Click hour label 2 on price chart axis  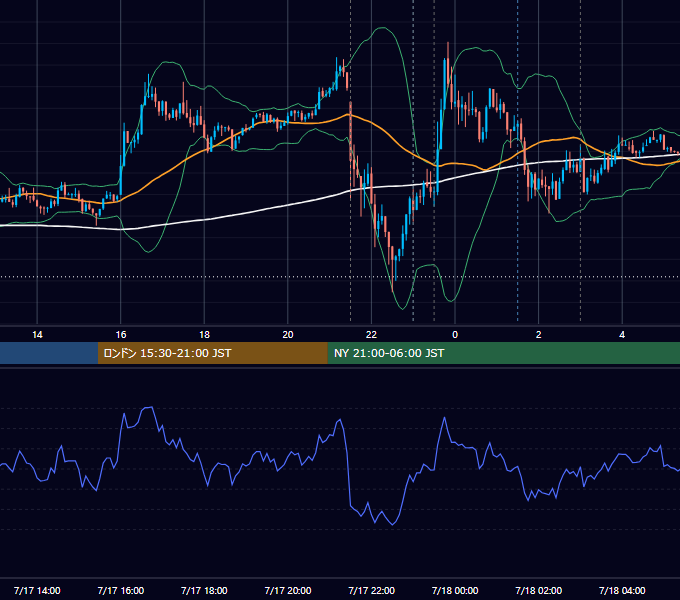tap(539, 335)
